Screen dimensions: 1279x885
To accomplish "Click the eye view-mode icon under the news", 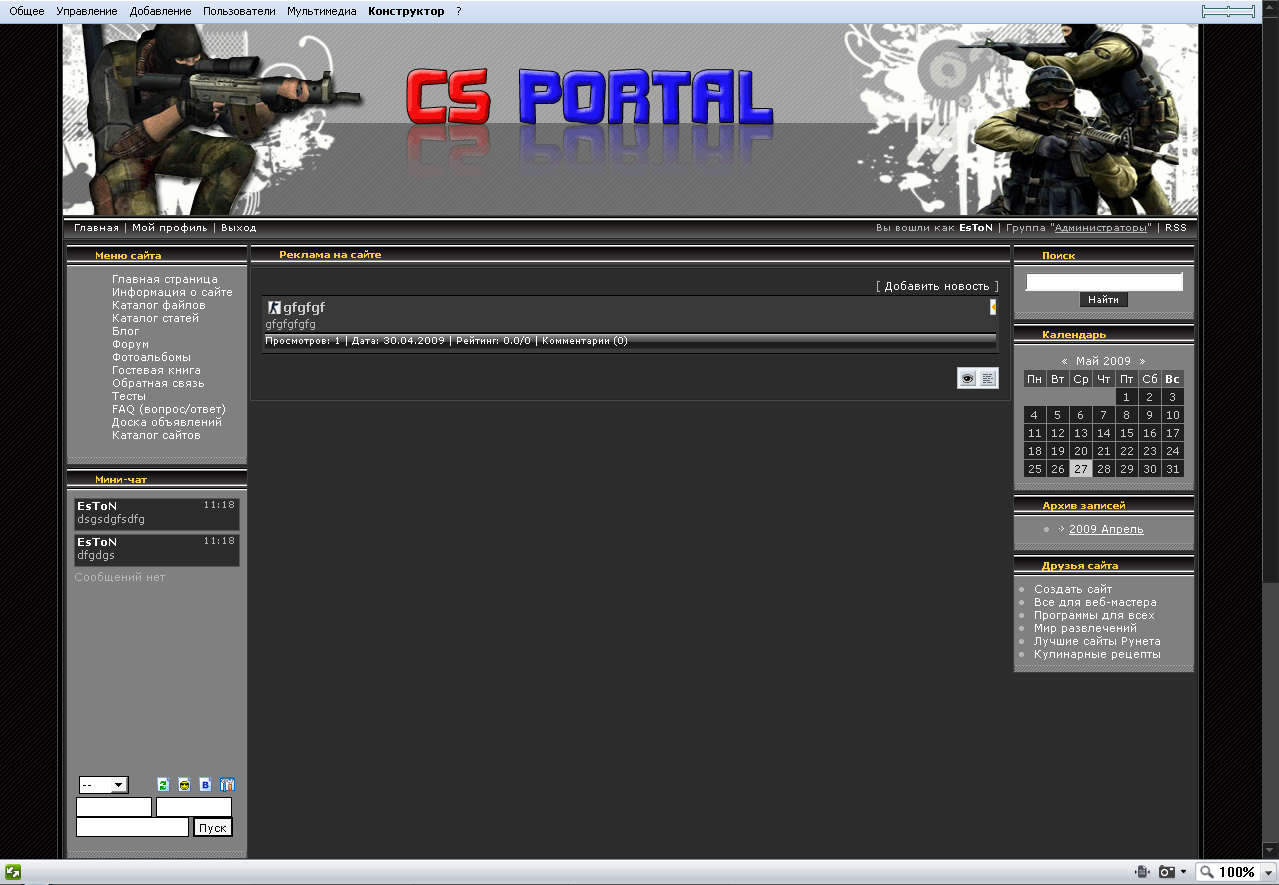I will [967, 378].
